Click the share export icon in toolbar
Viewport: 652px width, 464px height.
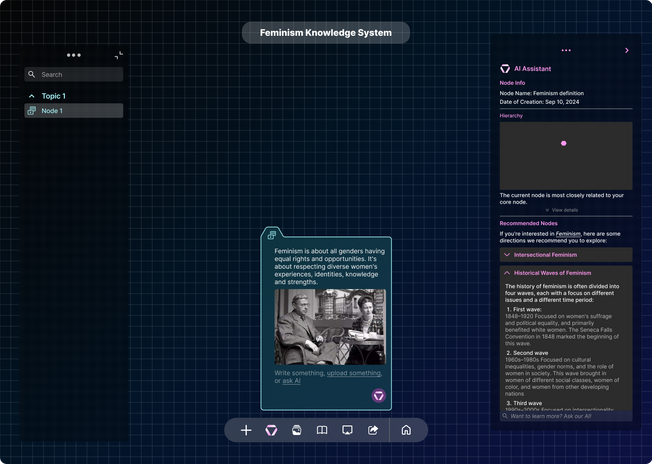pos(373,430)
